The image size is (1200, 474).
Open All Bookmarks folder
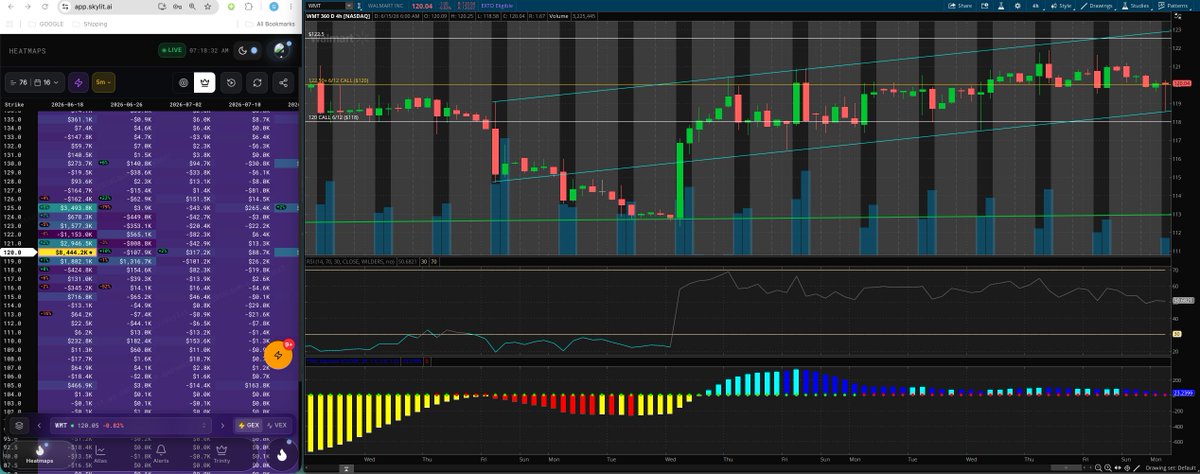click(x=270, y=24)
